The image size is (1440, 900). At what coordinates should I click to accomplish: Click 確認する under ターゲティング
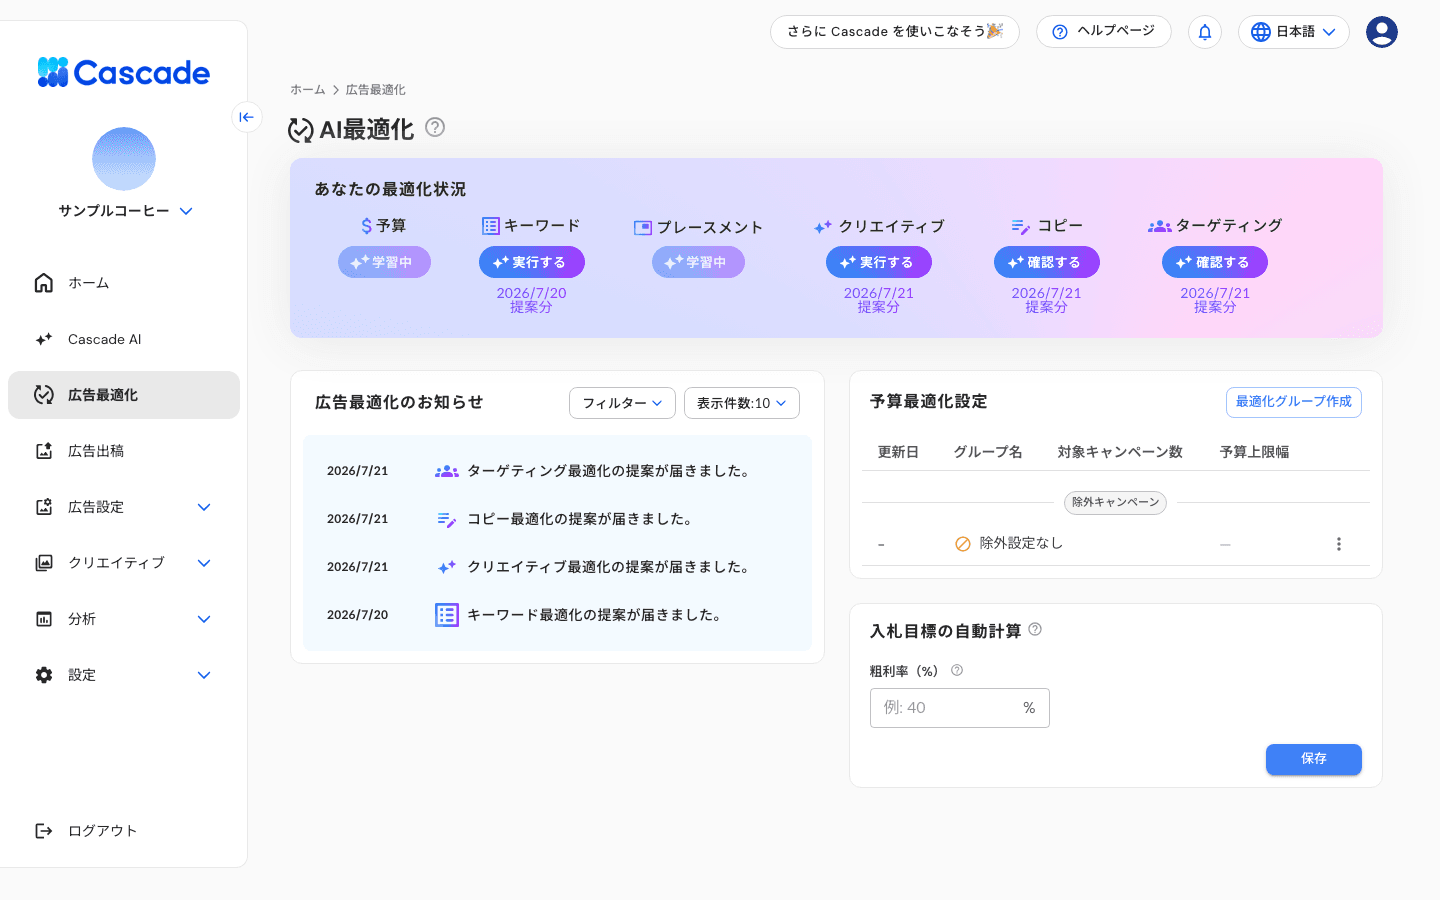coord(1215,262)
